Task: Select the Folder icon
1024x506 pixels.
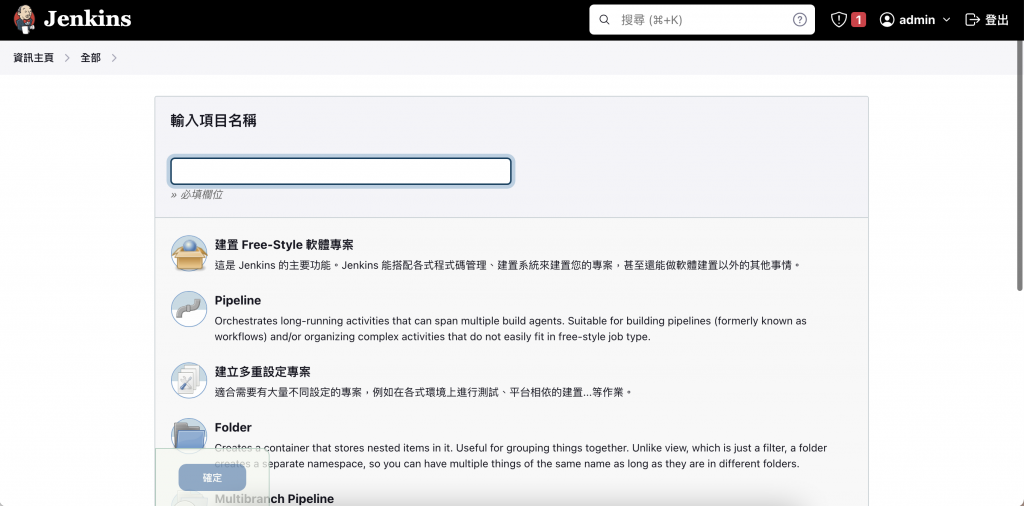Action: [x=189, y=433]
